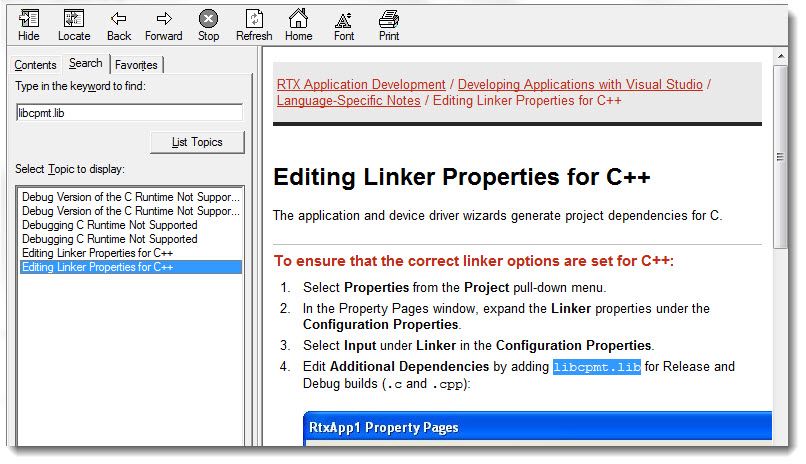
Task: Open the Font options icon
Action: click(x=344, y=24)
